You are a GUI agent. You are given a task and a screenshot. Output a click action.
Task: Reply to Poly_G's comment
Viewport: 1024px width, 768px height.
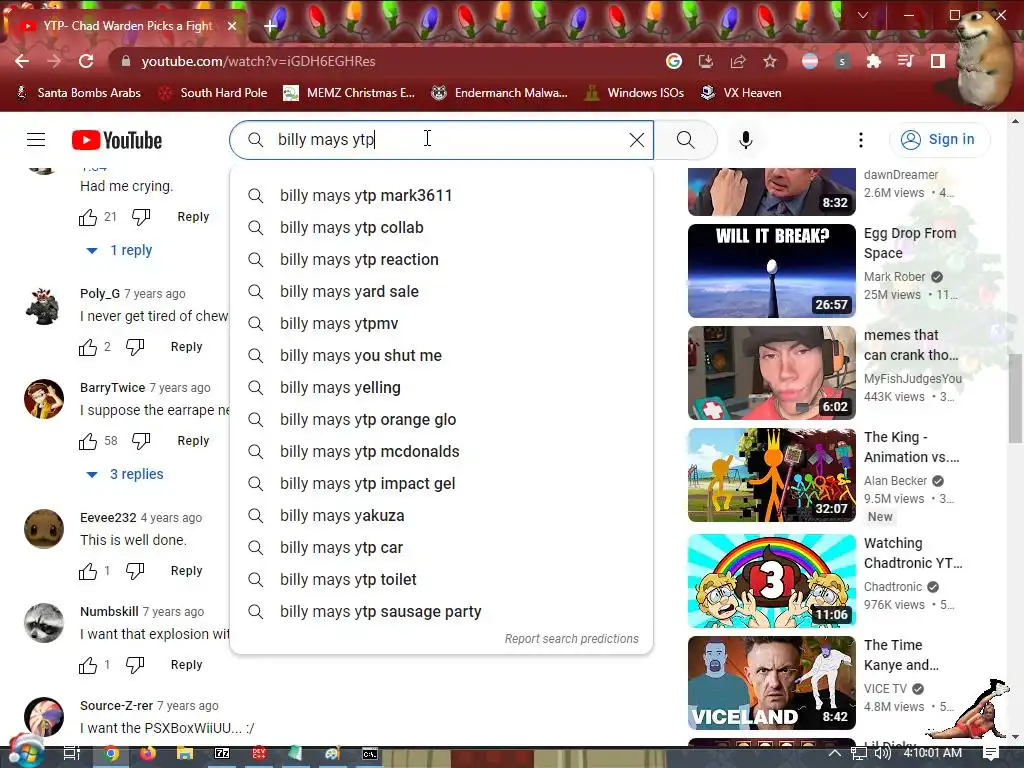point(186,347)
